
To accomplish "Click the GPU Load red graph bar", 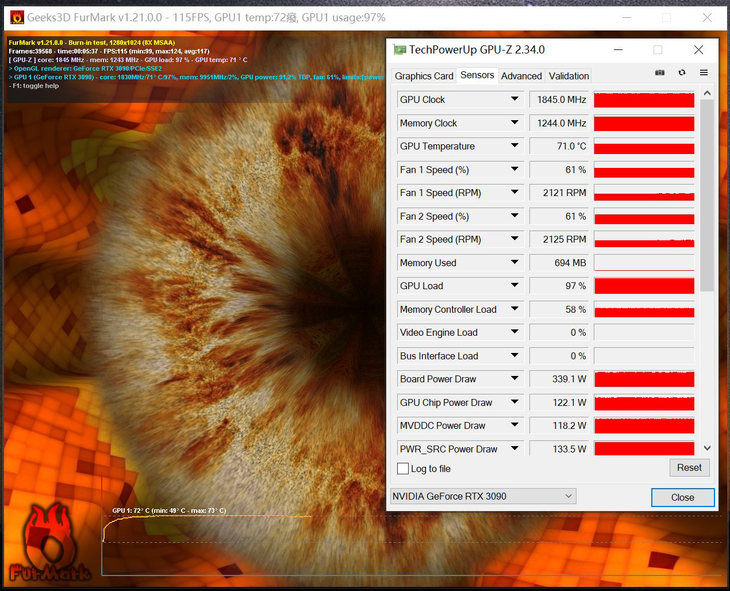I will click(644, 286).
